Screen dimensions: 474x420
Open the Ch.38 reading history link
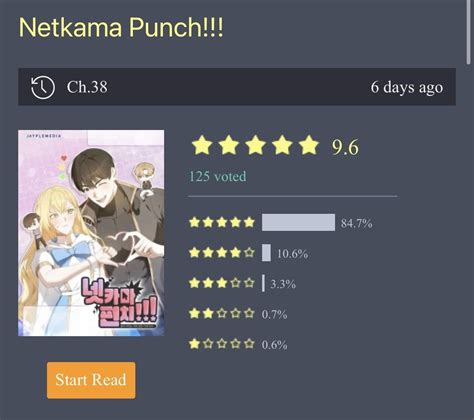coord(87,87)
